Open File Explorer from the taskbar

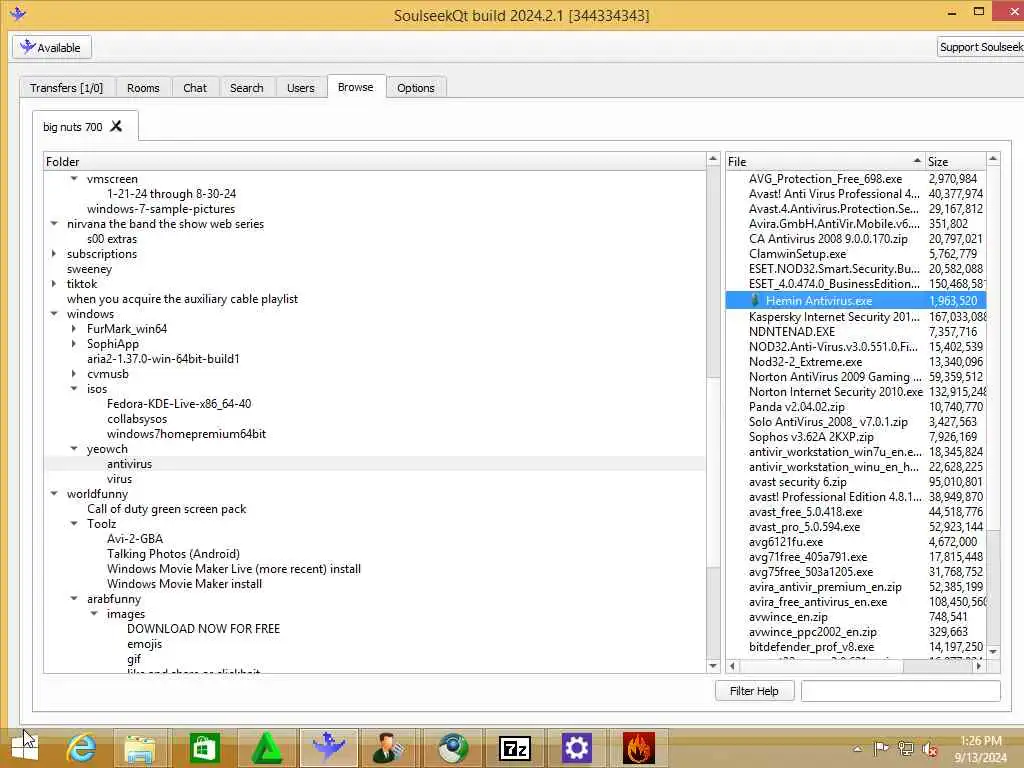140,748
